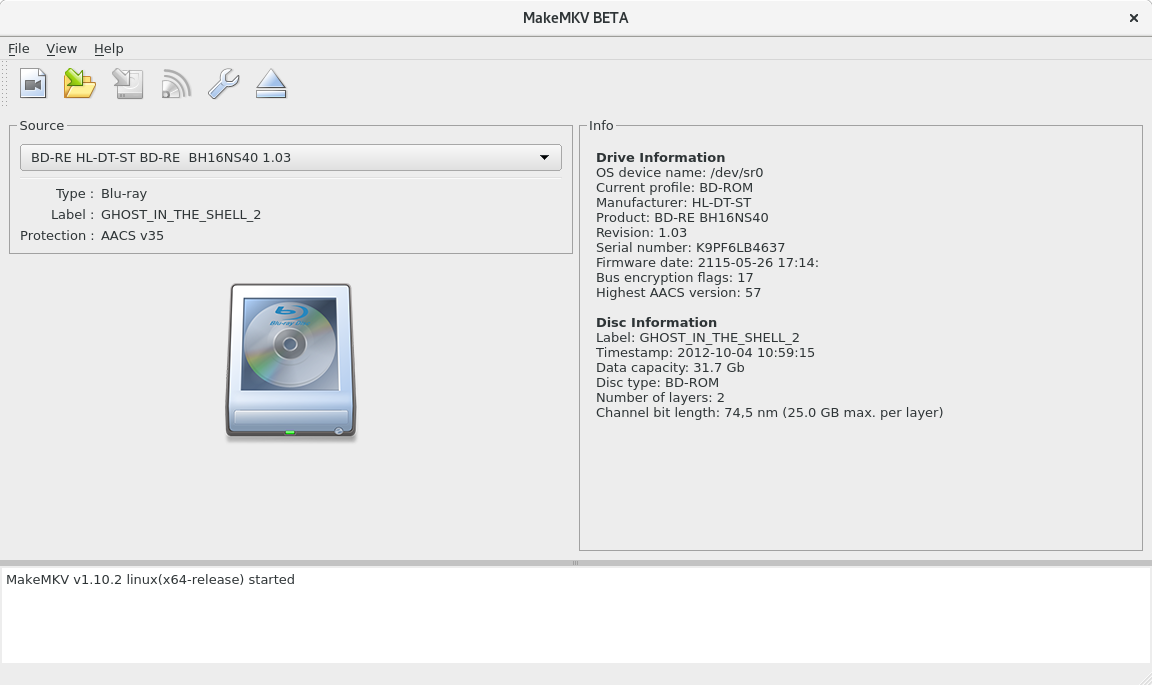Close the MakeMKV BETA window

point(1133,18)
